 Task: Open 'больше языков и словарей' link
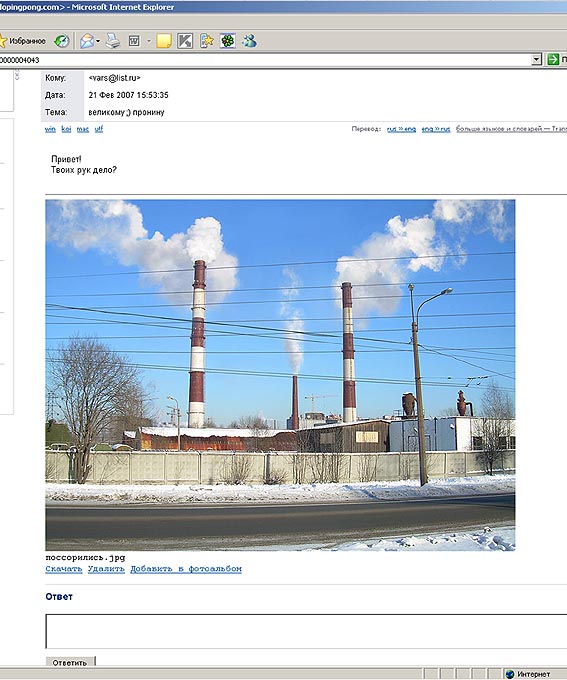click(511, 129)
